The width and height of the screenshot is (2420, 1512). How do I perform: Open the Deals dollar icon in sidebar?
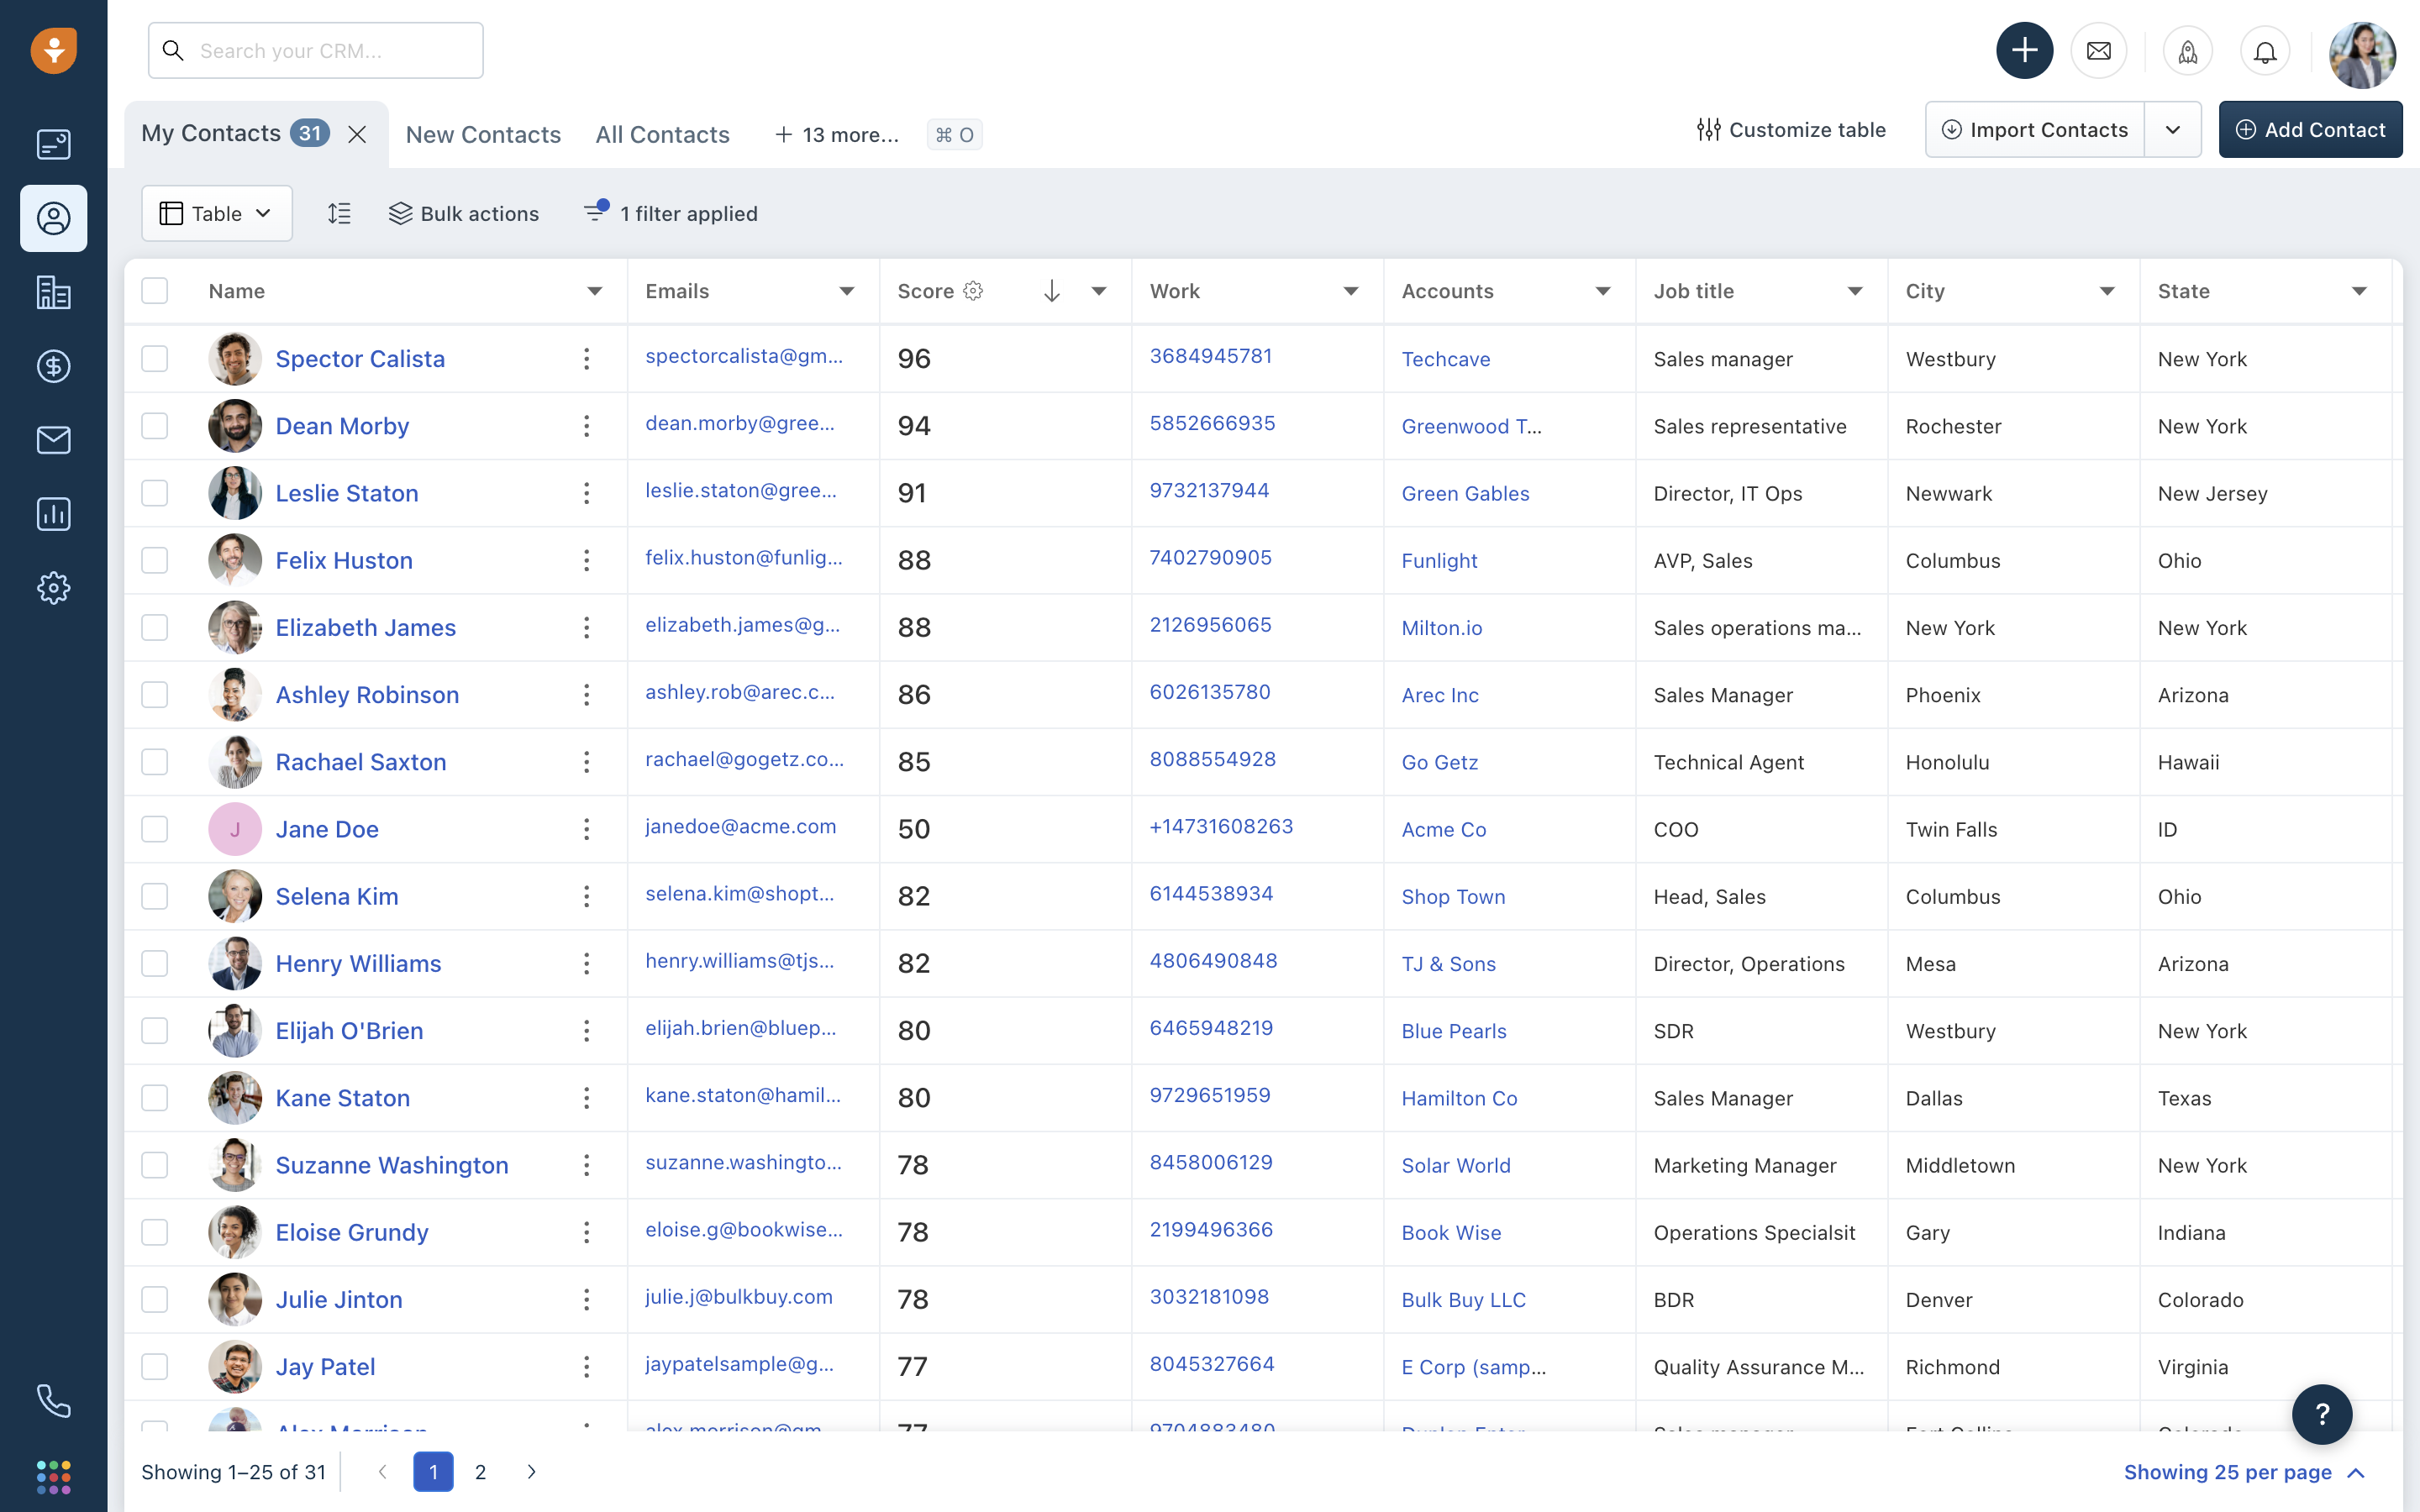pos(53,366)
